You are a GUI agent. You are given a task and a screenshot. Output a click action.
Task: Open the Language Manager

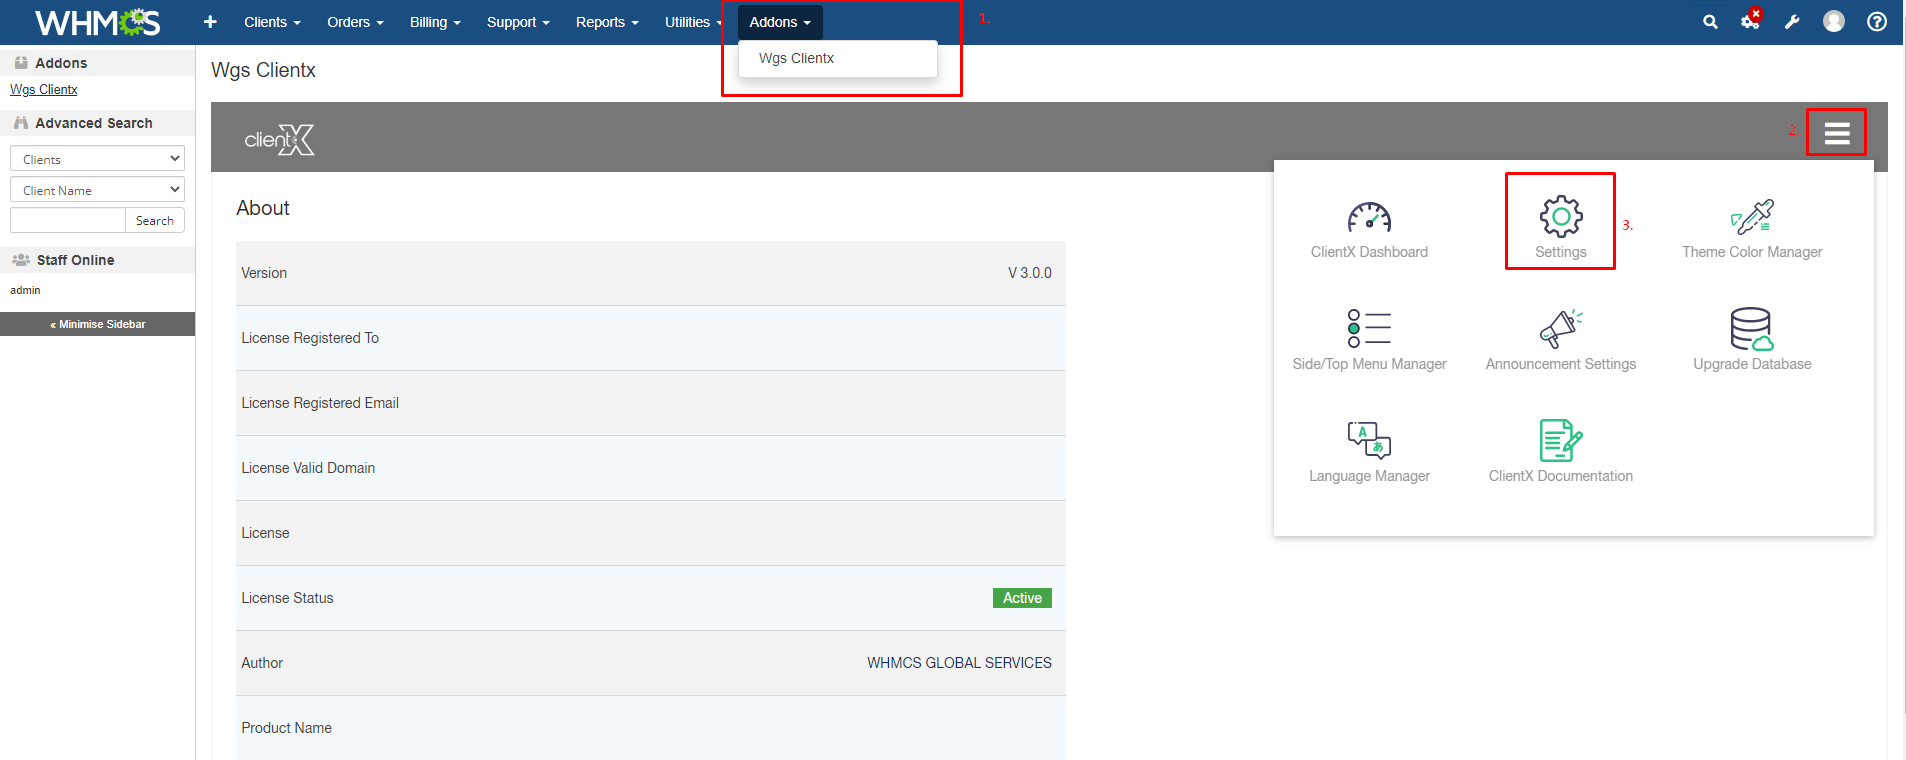(1369, 441)
